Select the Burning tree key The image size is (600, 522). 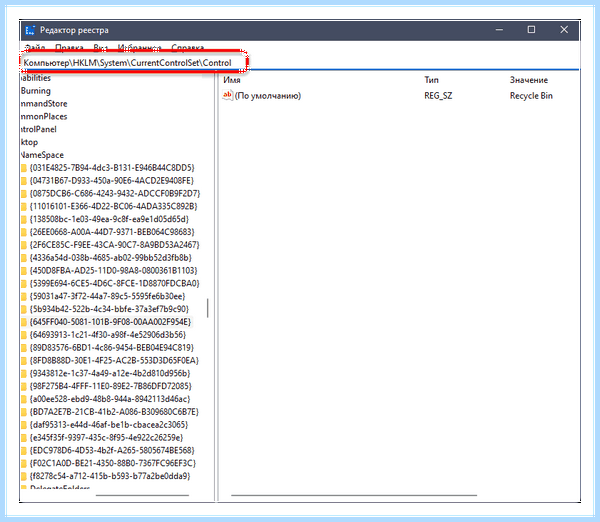36,91
